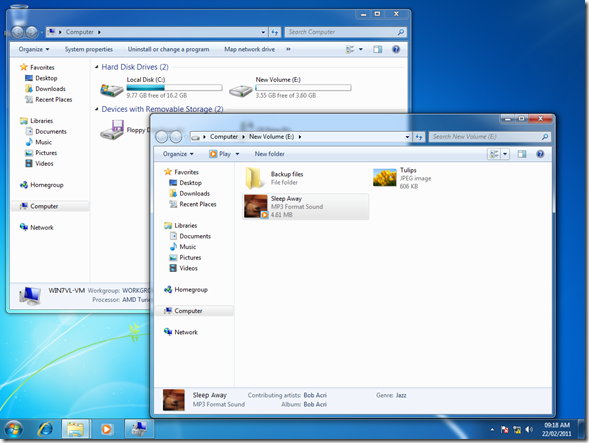Go forward in the New Volume window

click(175, 137)
